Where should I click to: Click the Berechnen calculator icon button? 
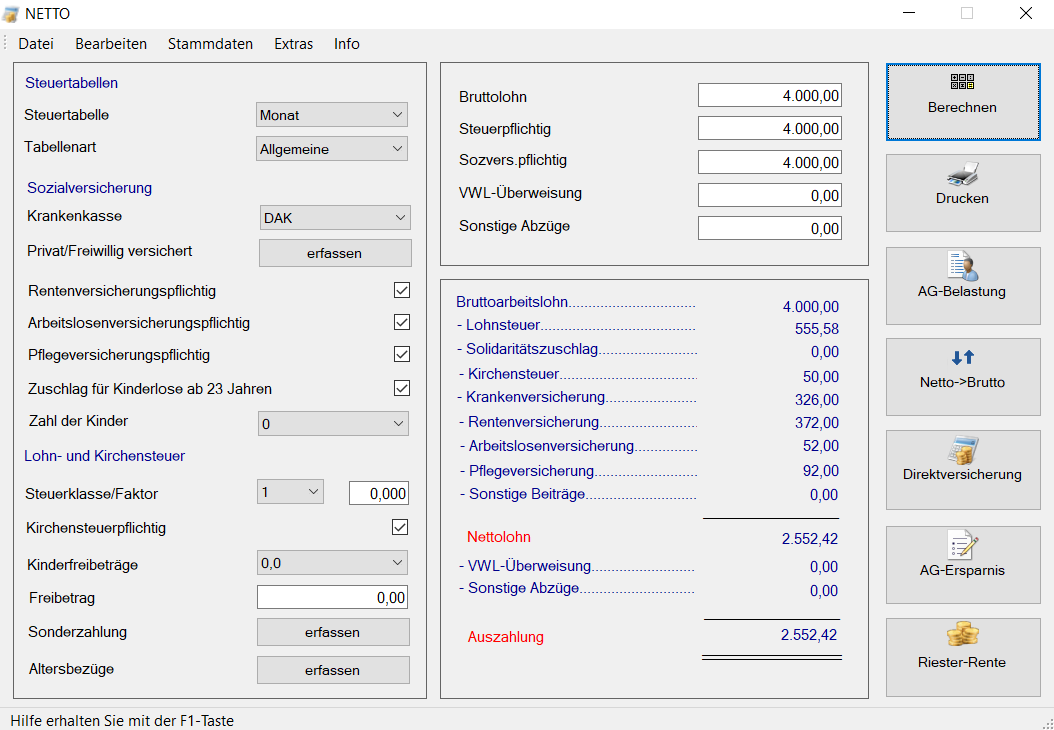962,83
